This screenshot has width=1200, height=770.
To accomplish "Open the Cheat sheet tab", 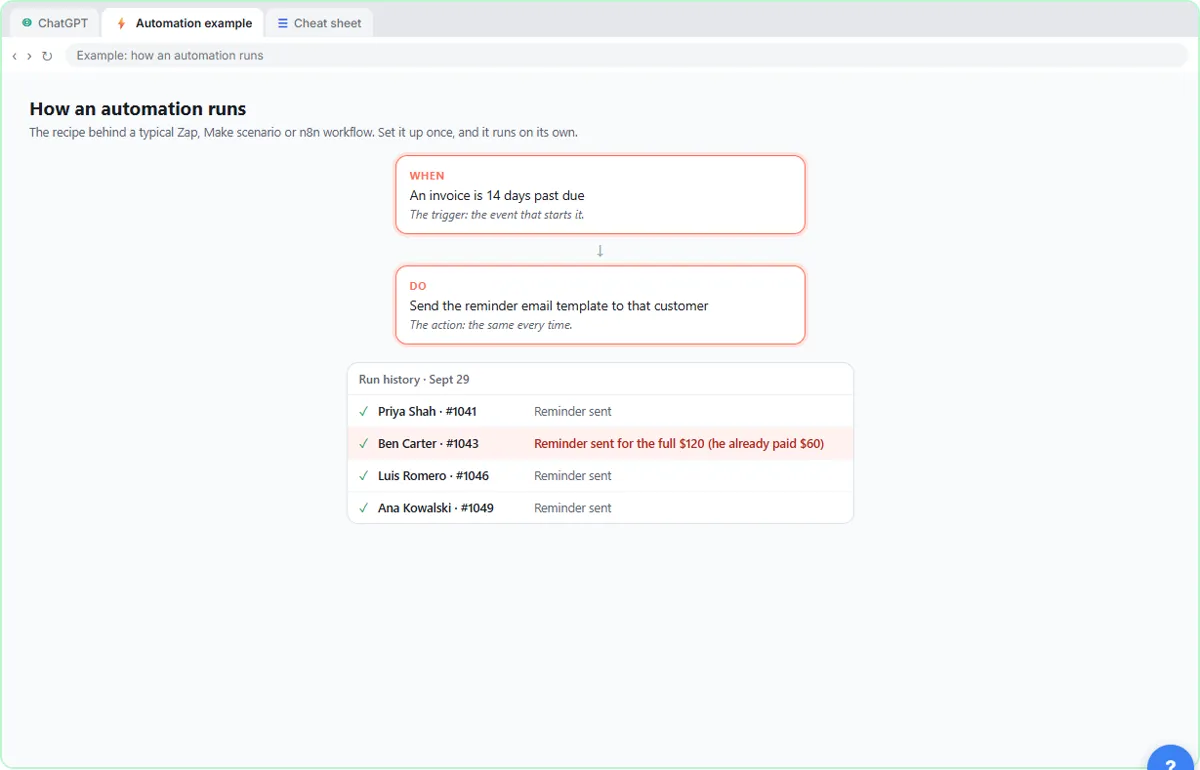I will click(x=320, y=23).
